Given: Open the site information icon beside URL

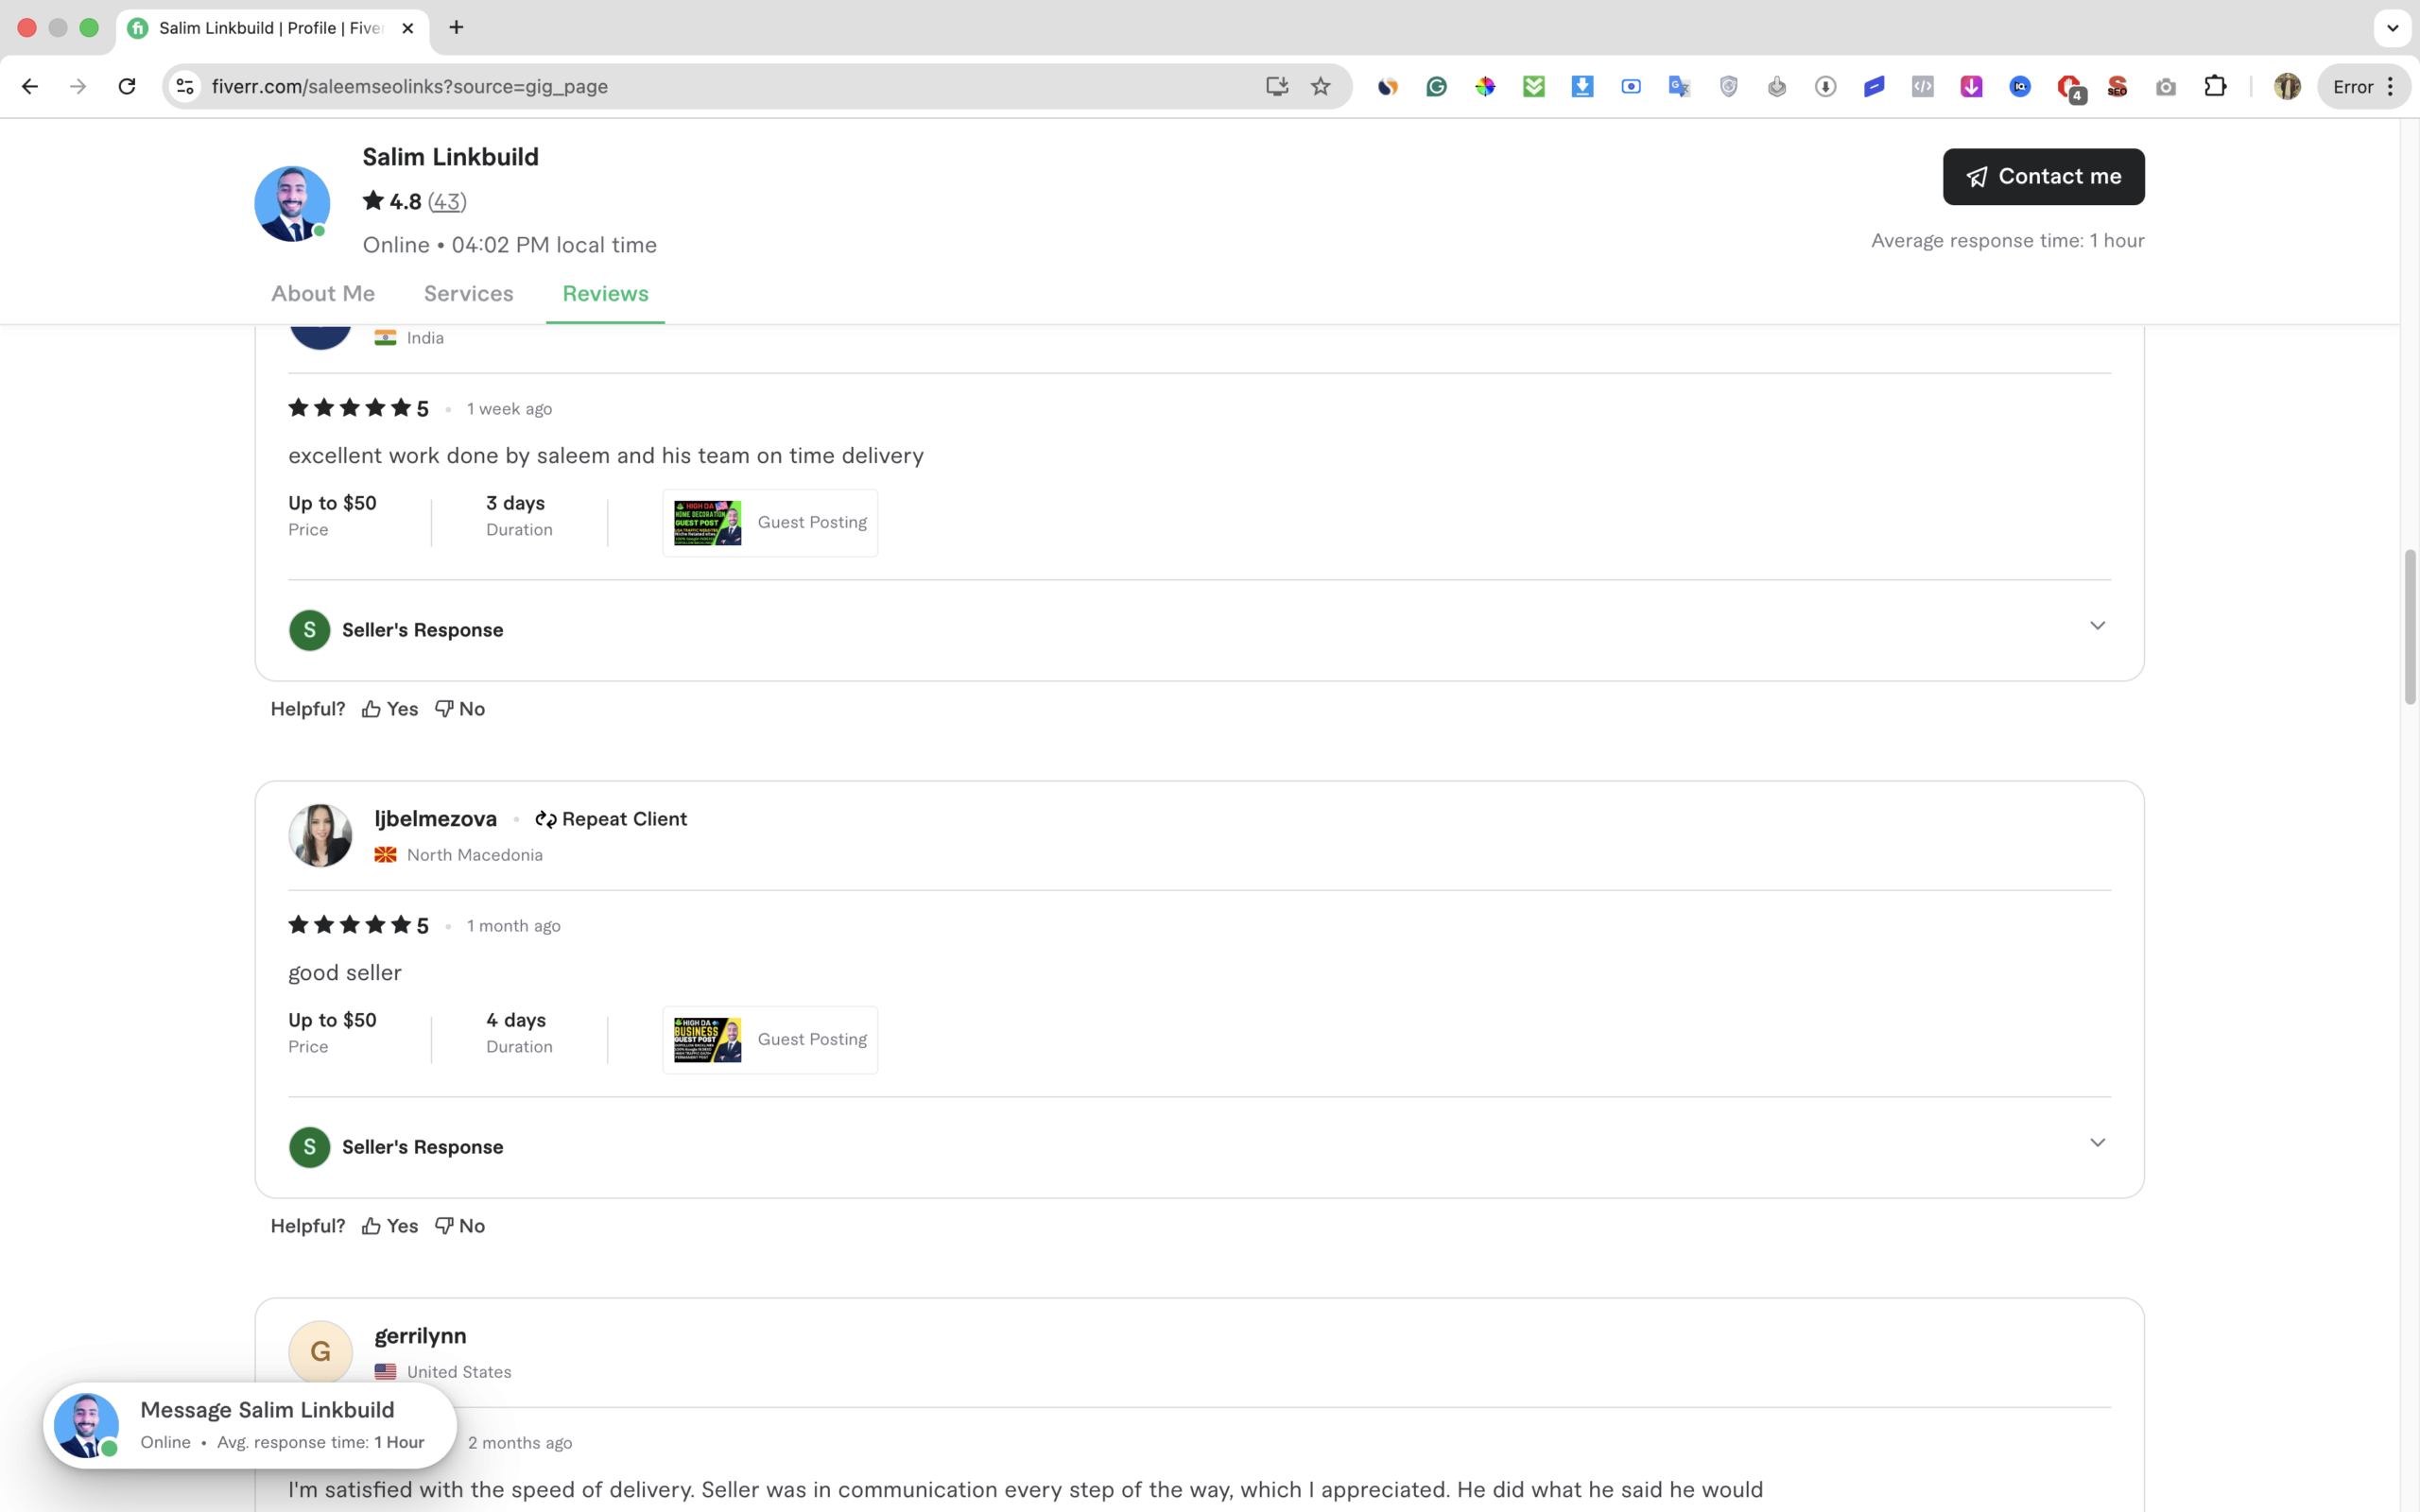Looking at the screenshot, I should [x=185, y=86].
